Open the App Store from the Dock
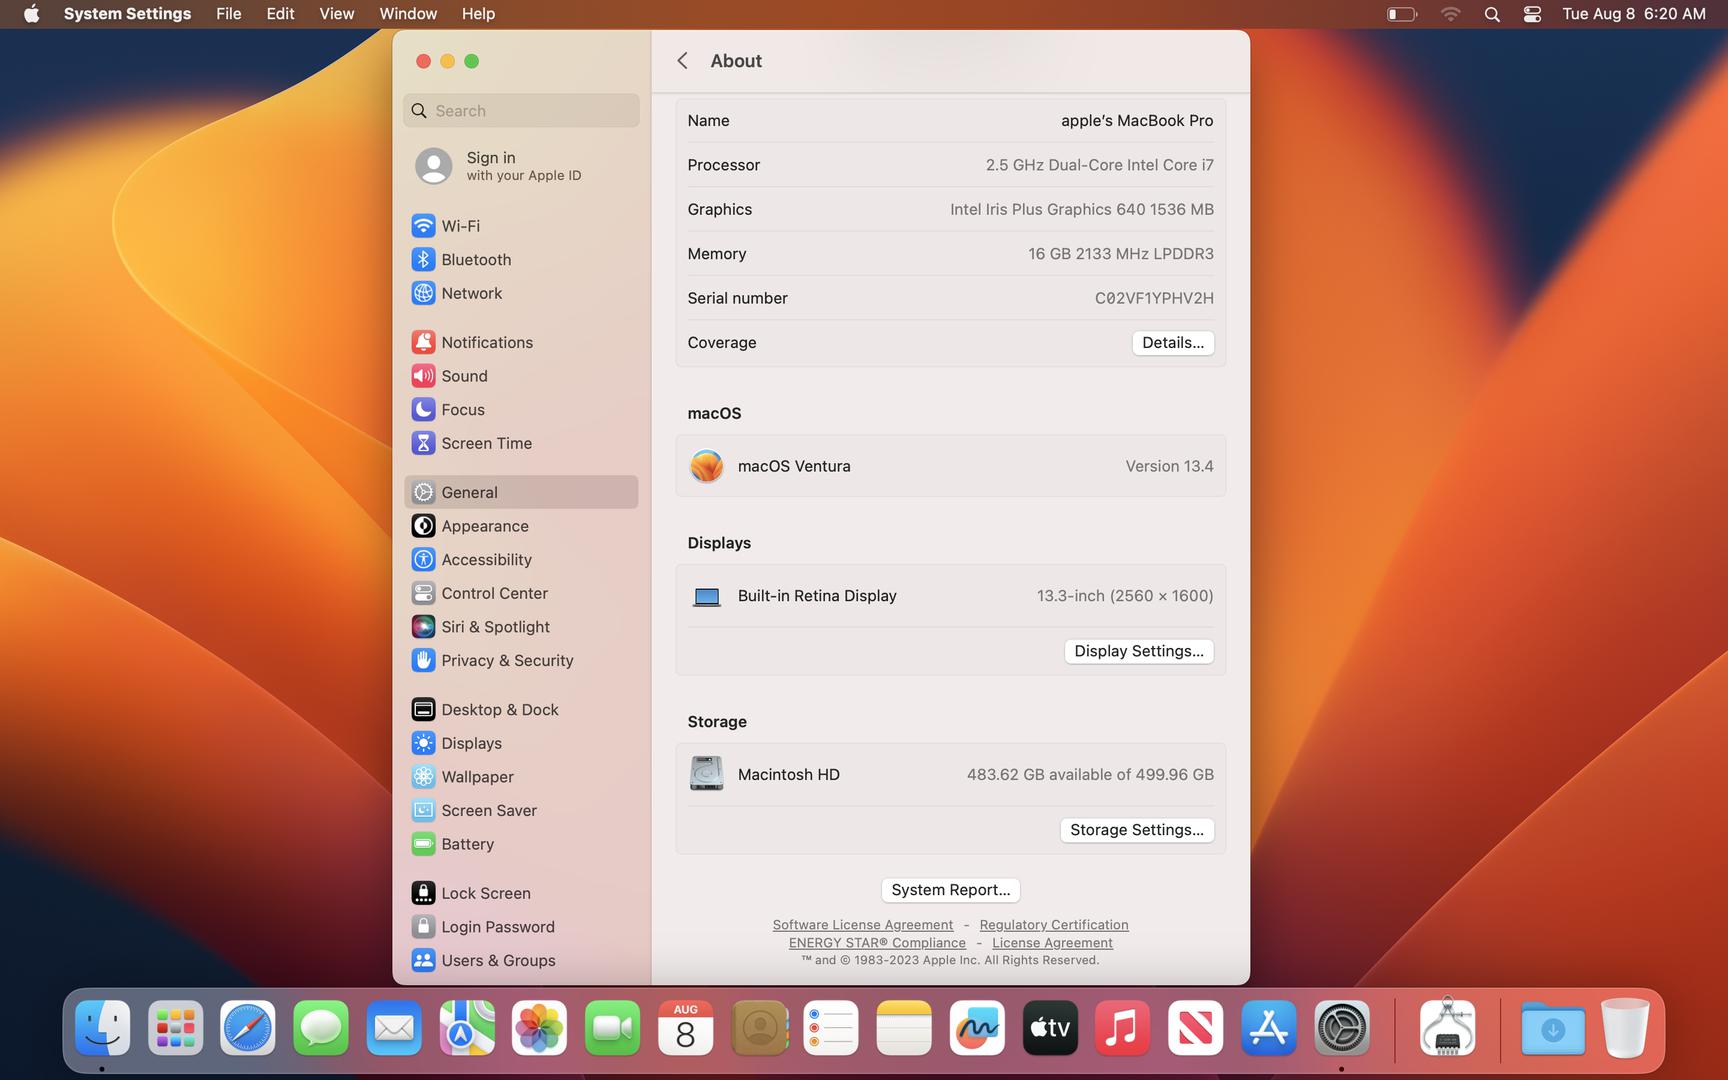Image resolution: width=1728 pixels, height=1080 pixels. [1268, 1028]
